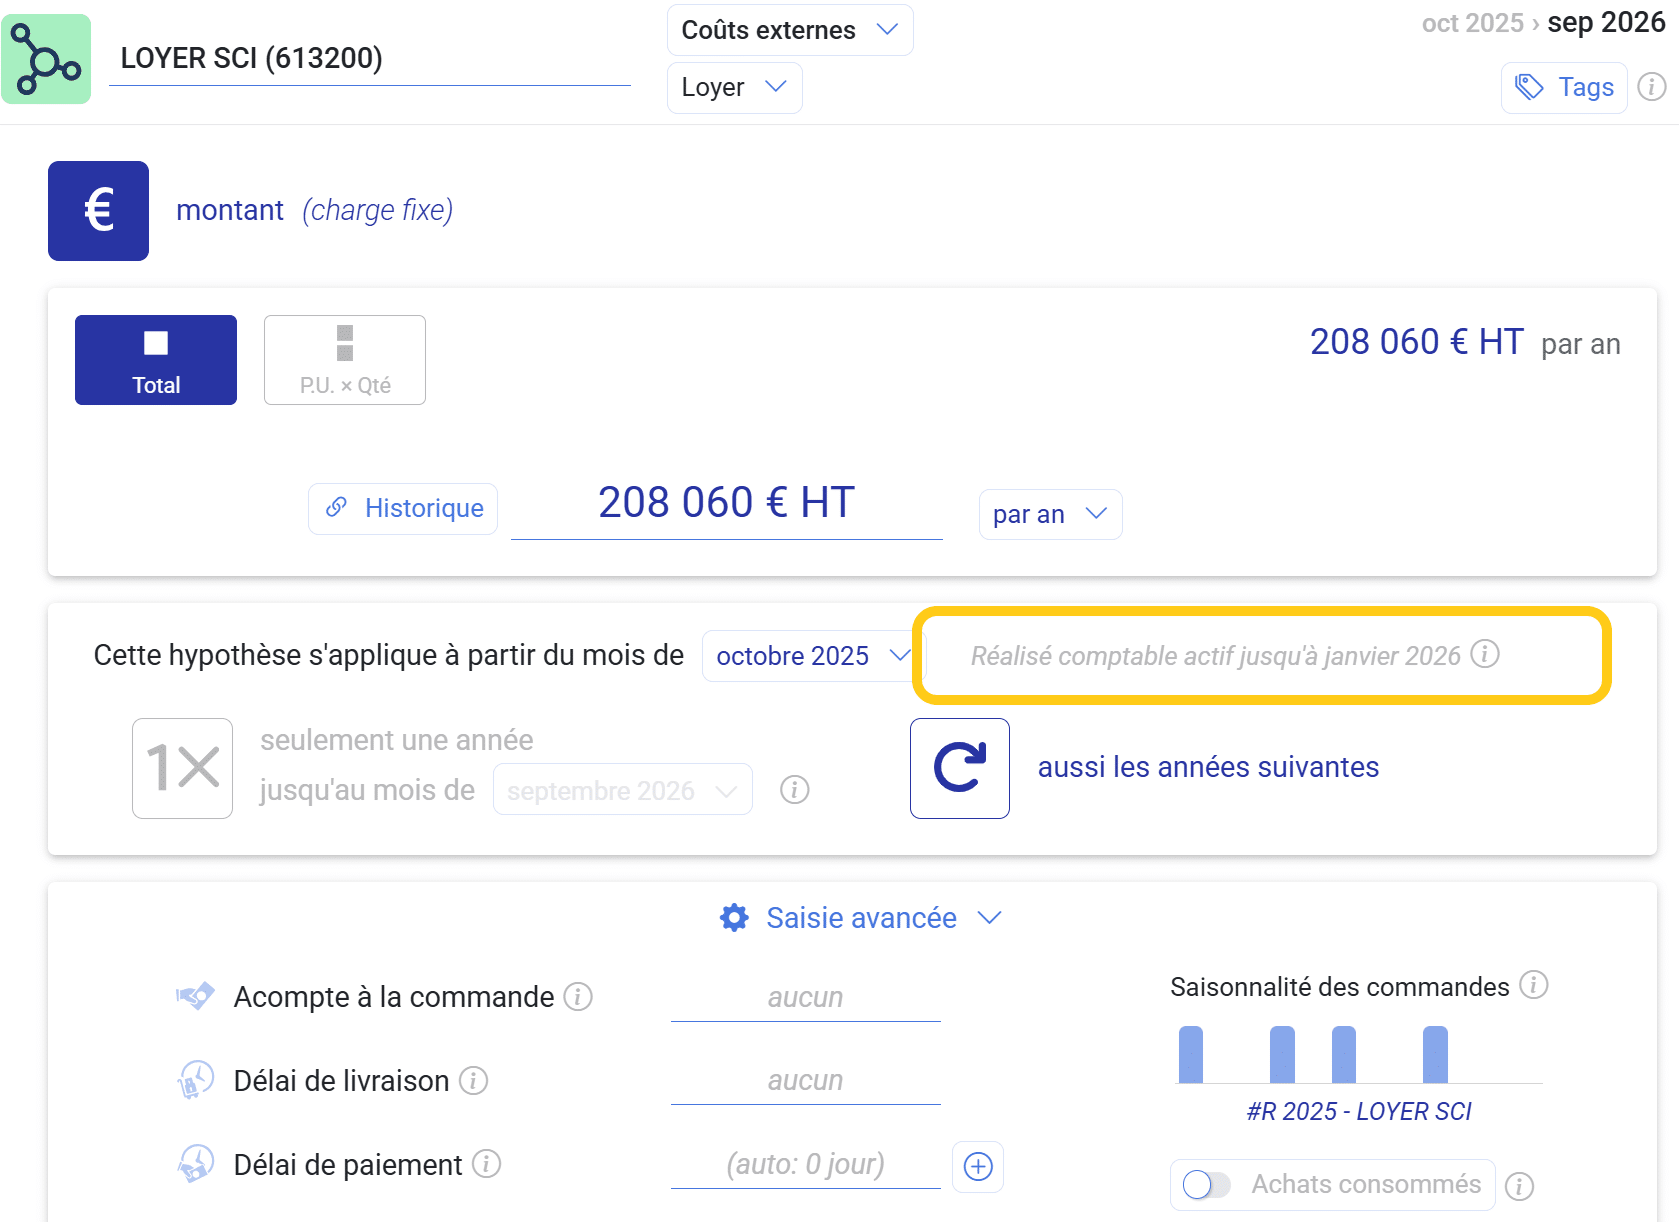Screen dimensions: 1679x1222
Task: Open the Coûts externes dropdown
Action: (789, 30)
